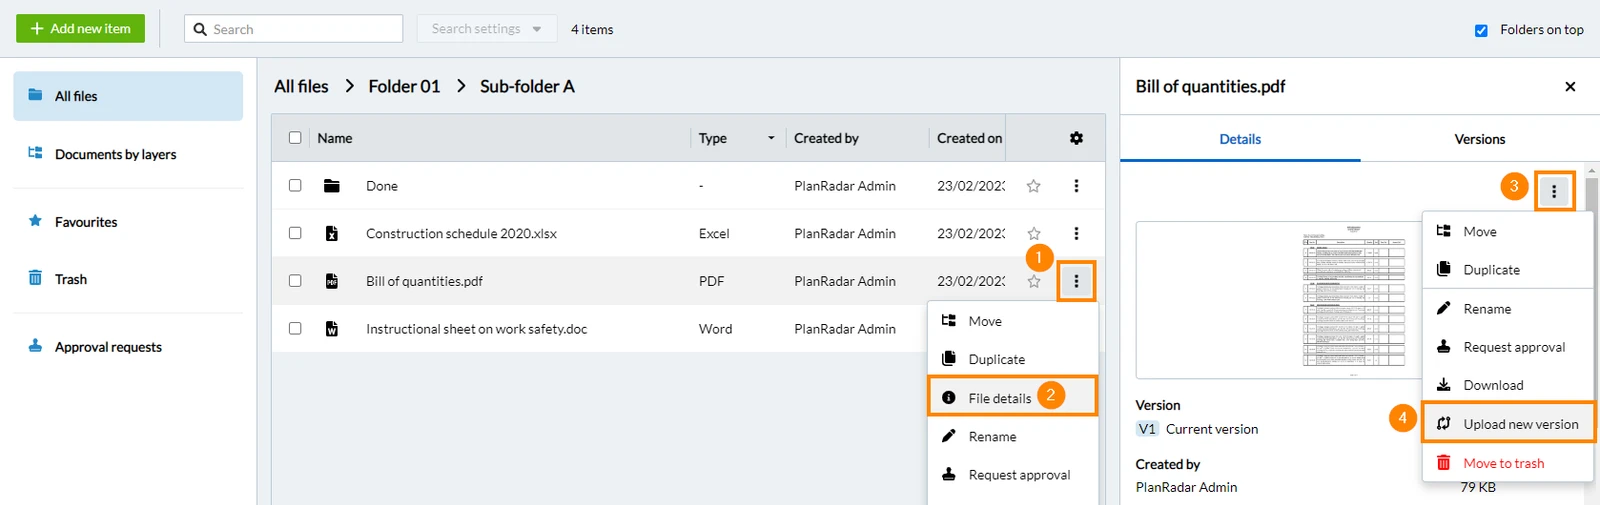Open three-dot menu for Done folder

click(1076, 186)
